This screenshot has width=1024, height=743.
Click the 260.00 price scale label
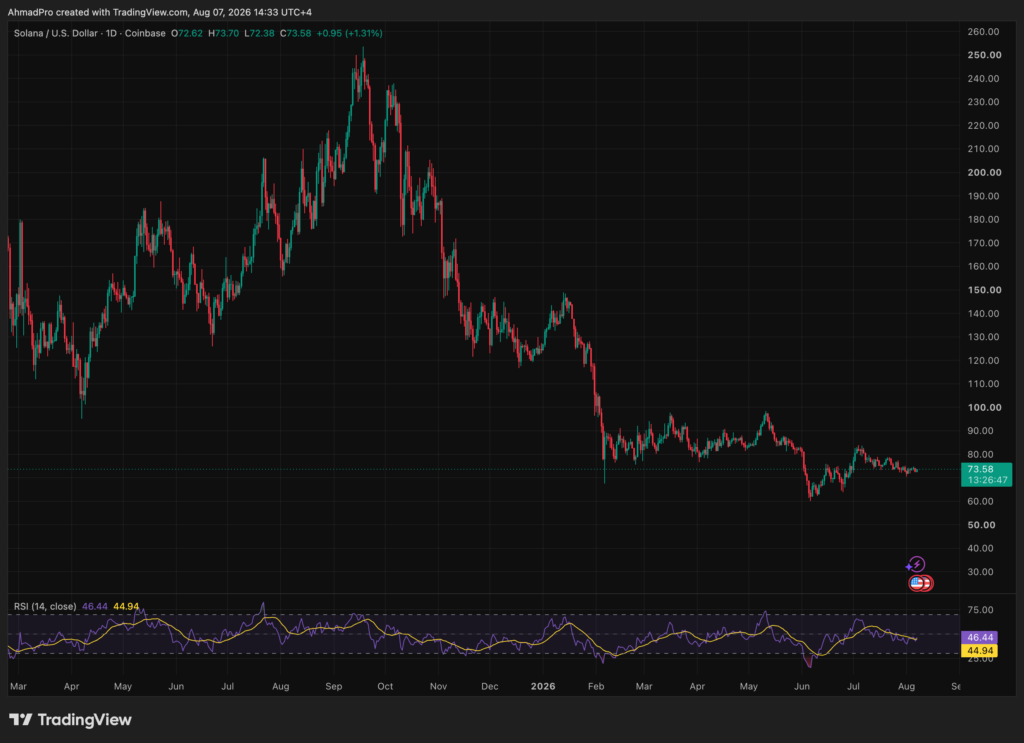(x=984, y=31)
